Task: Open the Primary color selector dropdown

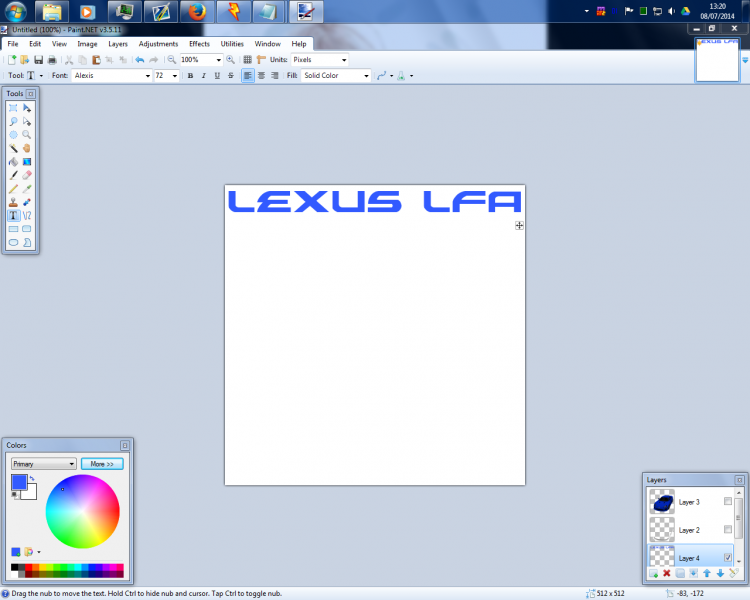Action: pos(44,464)
